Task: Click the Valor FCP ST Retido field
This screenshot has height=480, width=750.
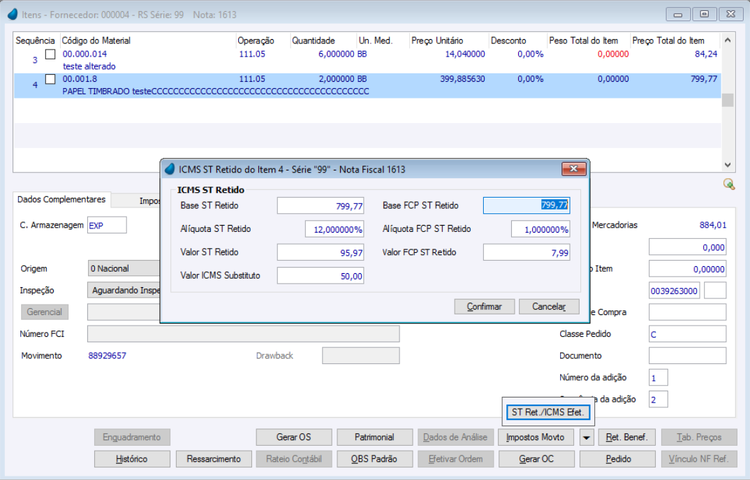Action: point(527,252)
